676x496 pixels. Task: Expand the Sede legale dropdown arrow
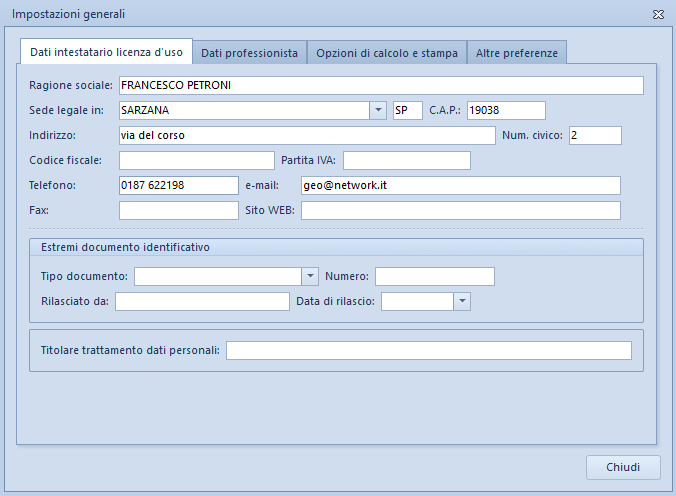tap(378, 110)
